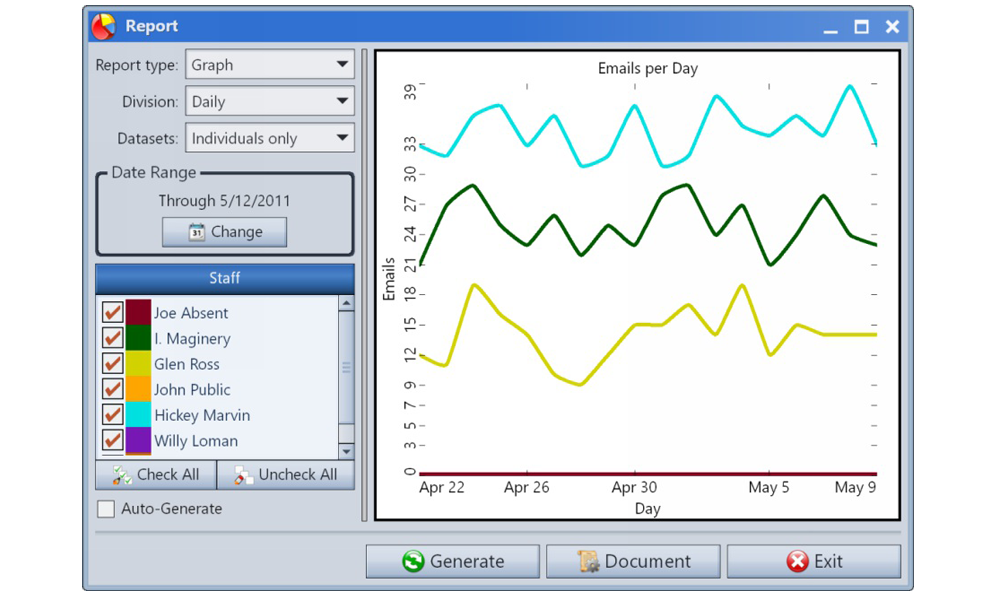Uncheck Joe Absent's checkbox
Screen dimensions: 1000x600
(x=113, y=313)
